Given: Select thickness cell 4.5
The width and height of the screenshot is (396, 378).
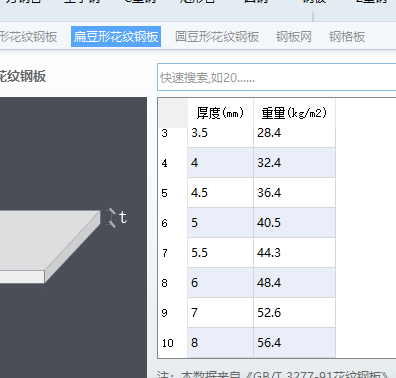Looking at the screenshot, I should (220, 193).
